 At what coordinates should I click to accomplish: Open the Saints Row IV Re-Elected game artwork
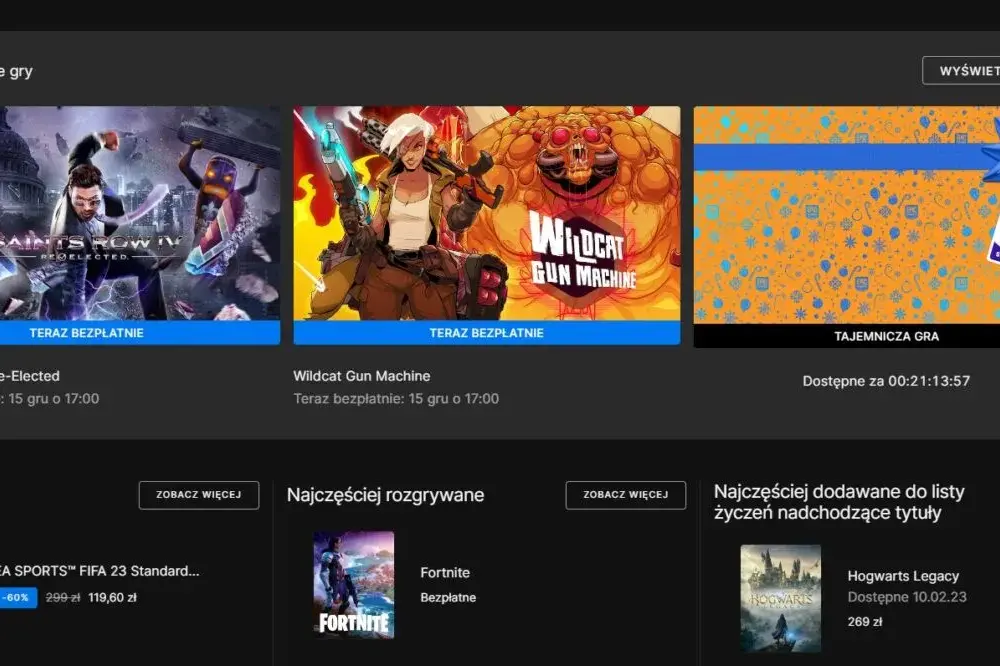[x=140, y=213]
